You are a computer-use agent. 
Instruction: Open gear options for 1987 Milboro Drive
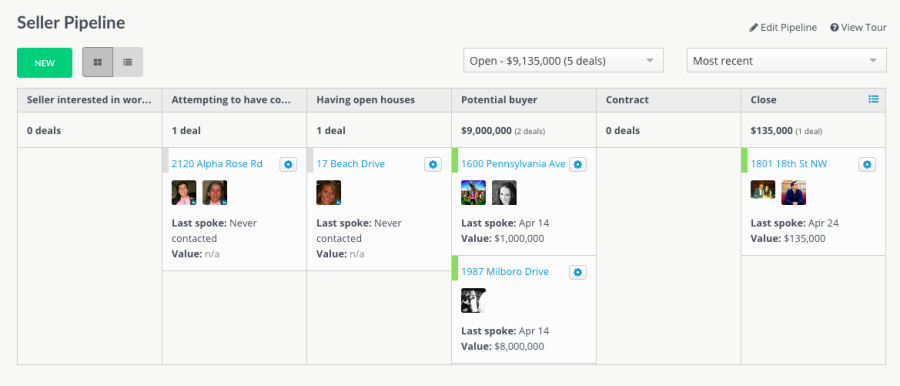click(577, 272)
